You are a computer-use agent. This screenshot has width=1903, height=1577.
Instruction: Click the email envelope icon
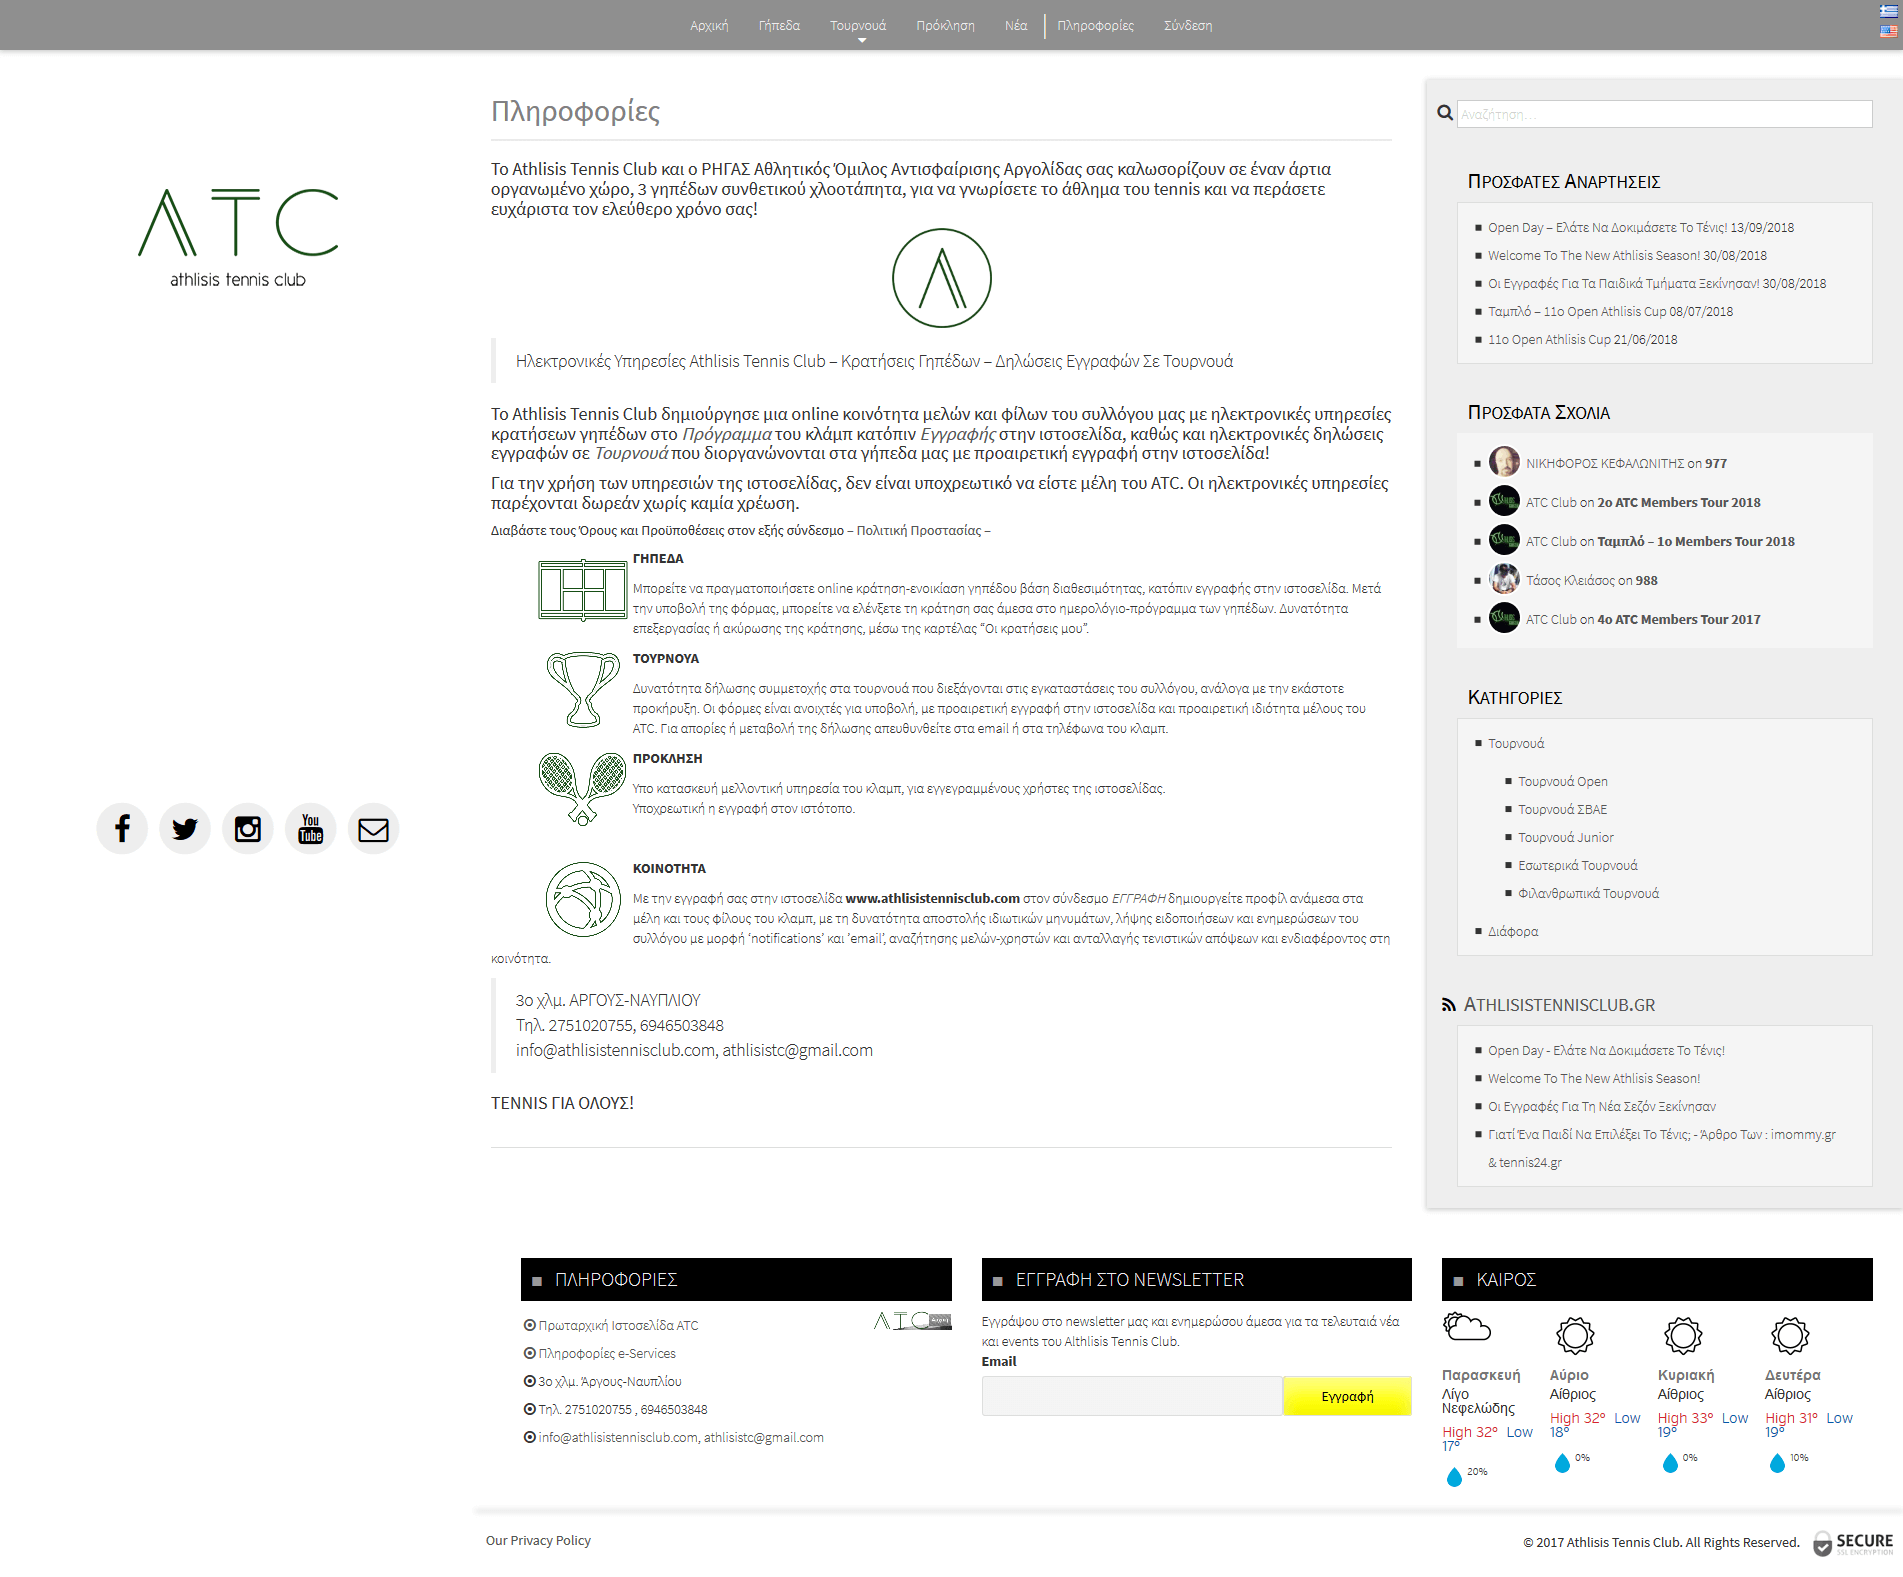[x=373, y=829]
